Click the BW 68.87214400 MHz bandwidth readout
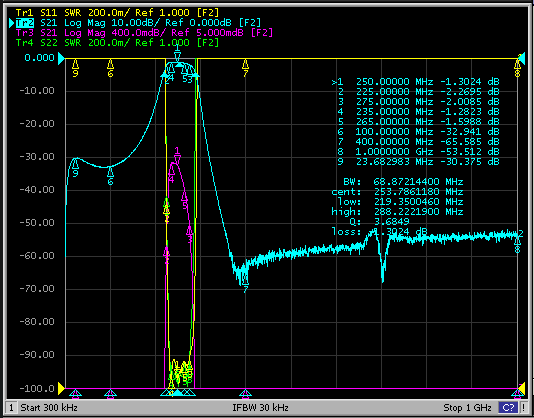The height and width of the screenshot is (418, 534). [403, 182]
